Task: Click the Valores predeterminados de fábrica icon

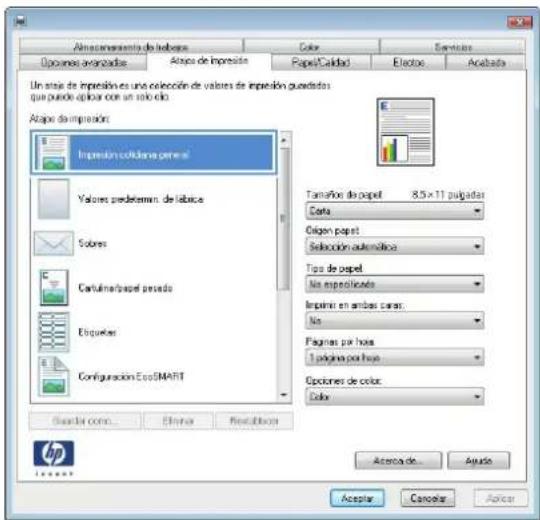Action: pyautogui.click(x=53, y=199)
